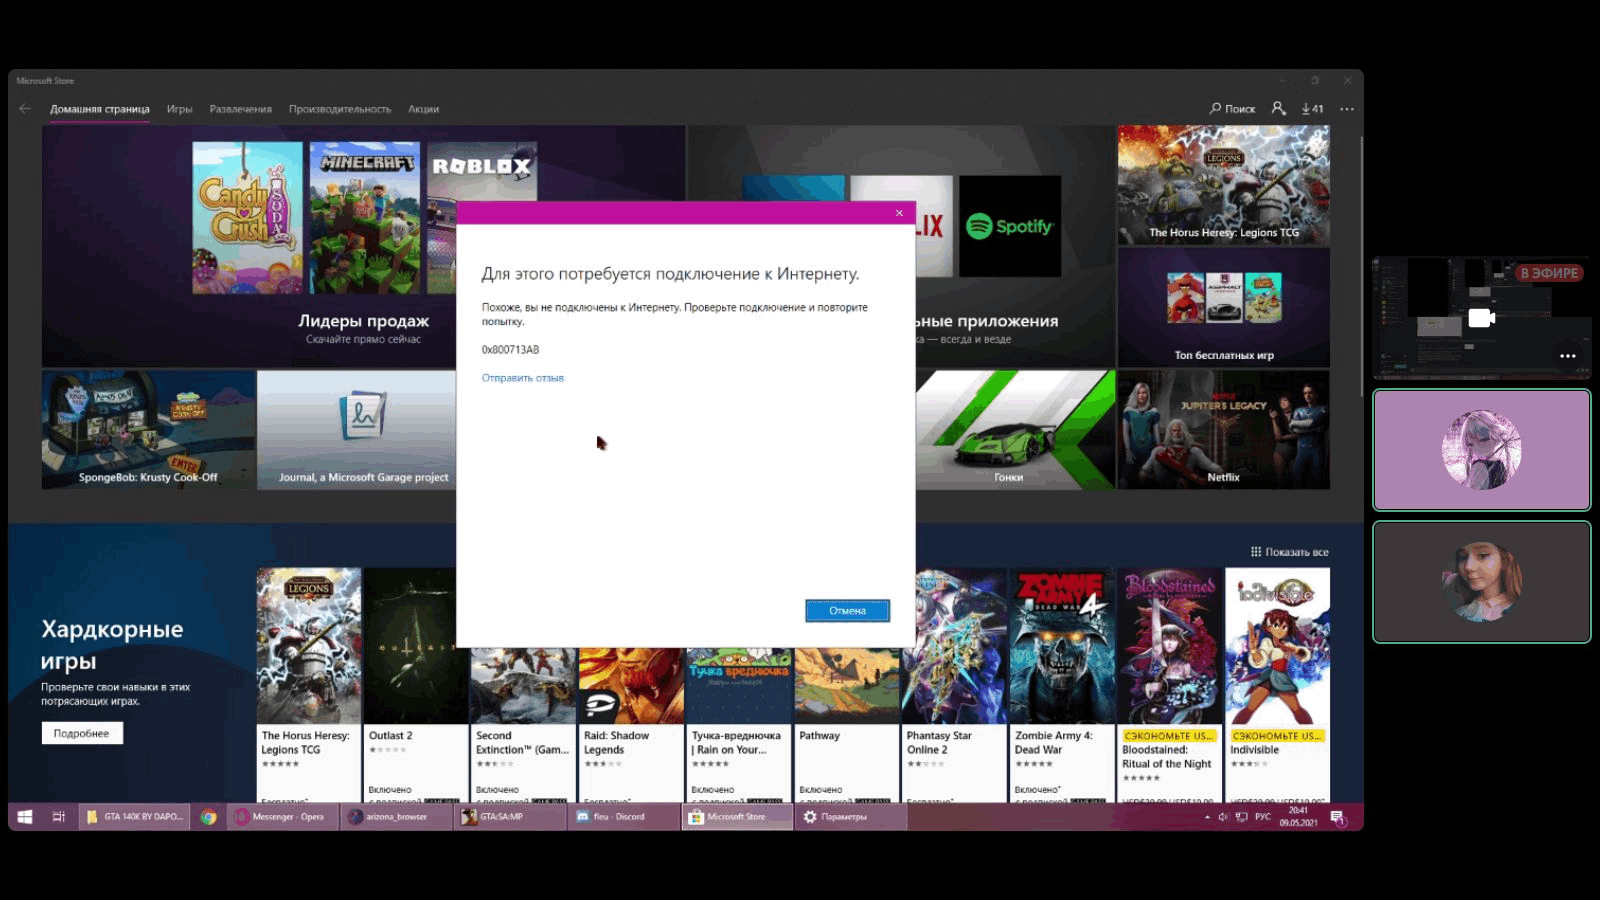Open Топ бесплатных игр tile
The image size is (1600, 900).
[1223, 308]
